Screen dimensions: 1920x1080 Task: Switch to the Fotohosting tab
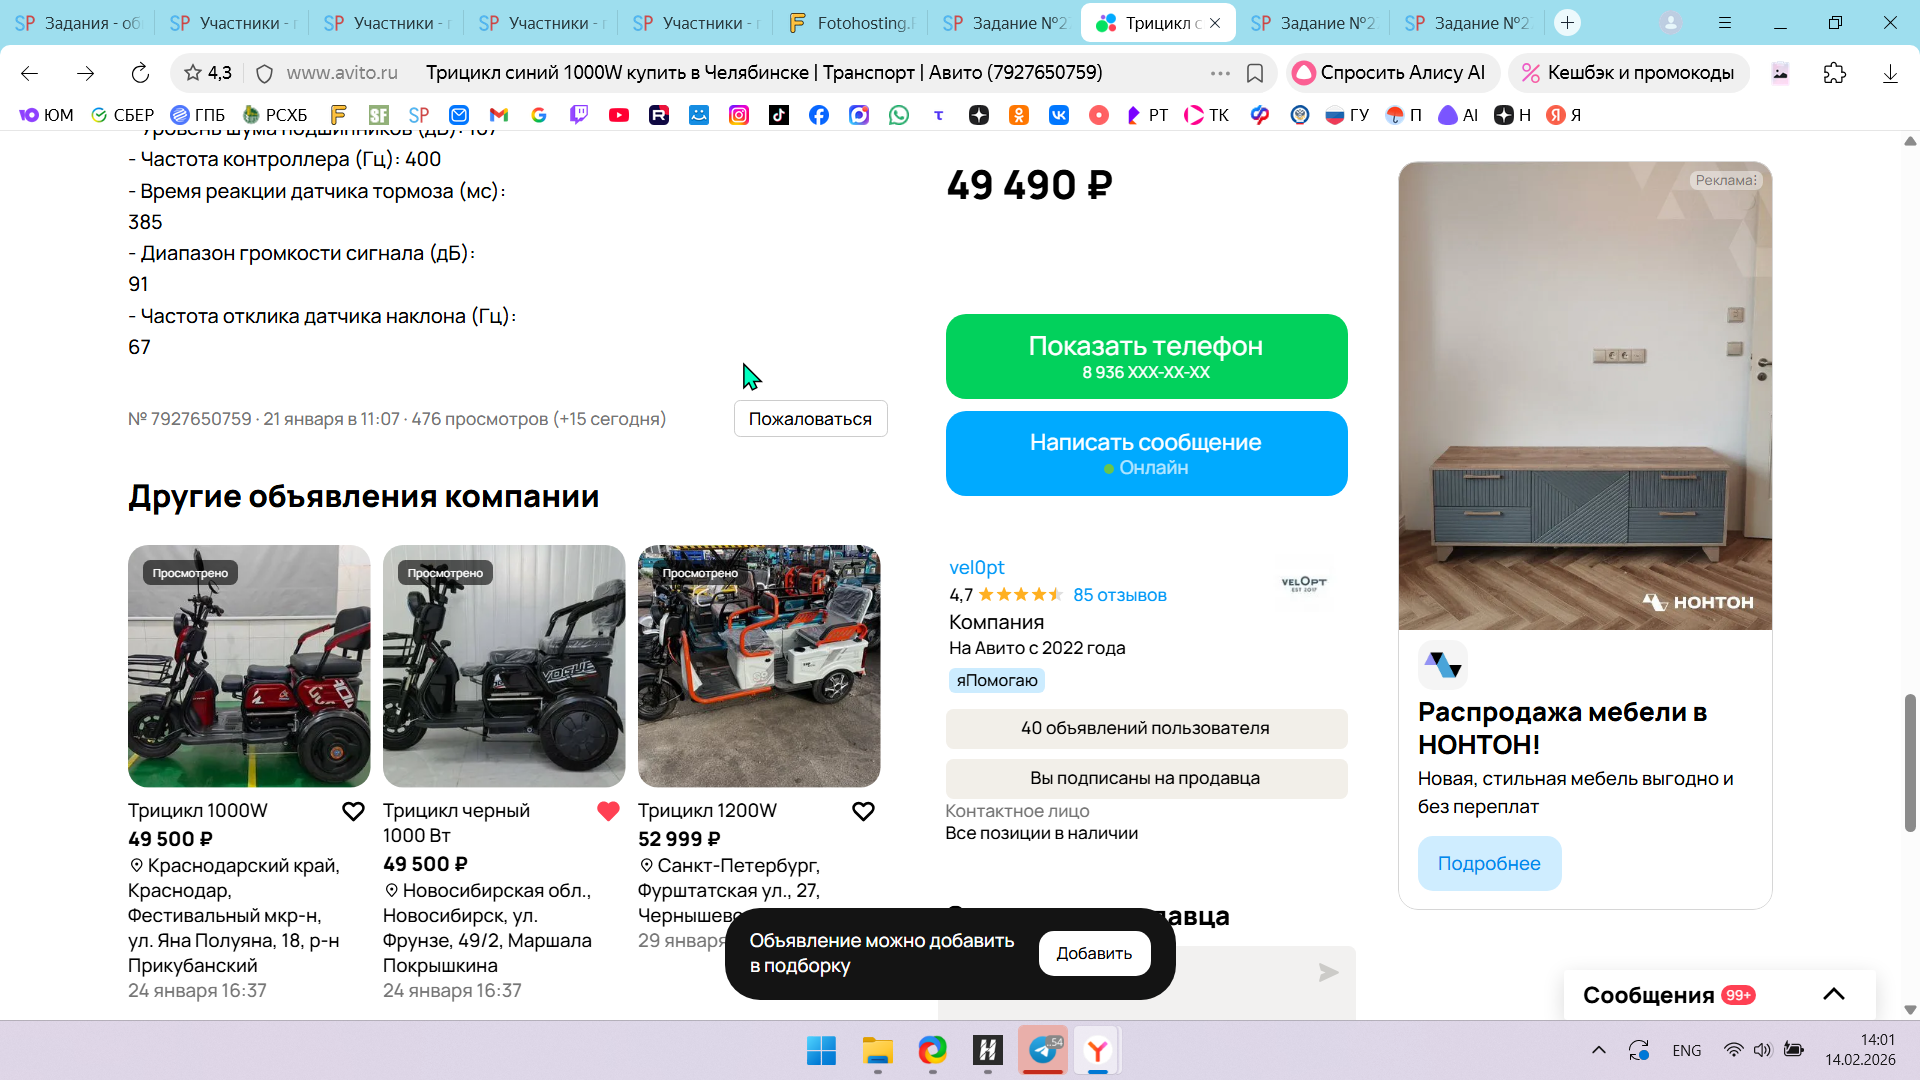pyautogui.click(x=852, y=22)
